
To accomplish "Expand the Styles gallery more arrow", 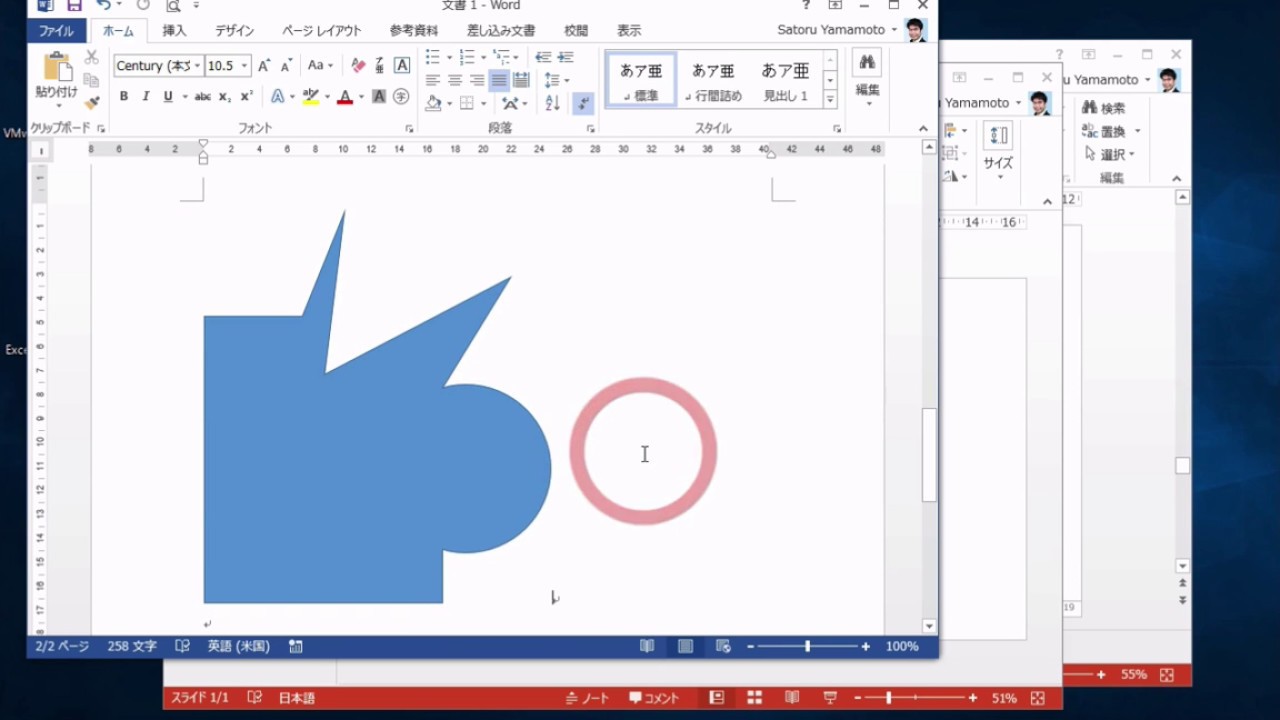I will point(830,99).
